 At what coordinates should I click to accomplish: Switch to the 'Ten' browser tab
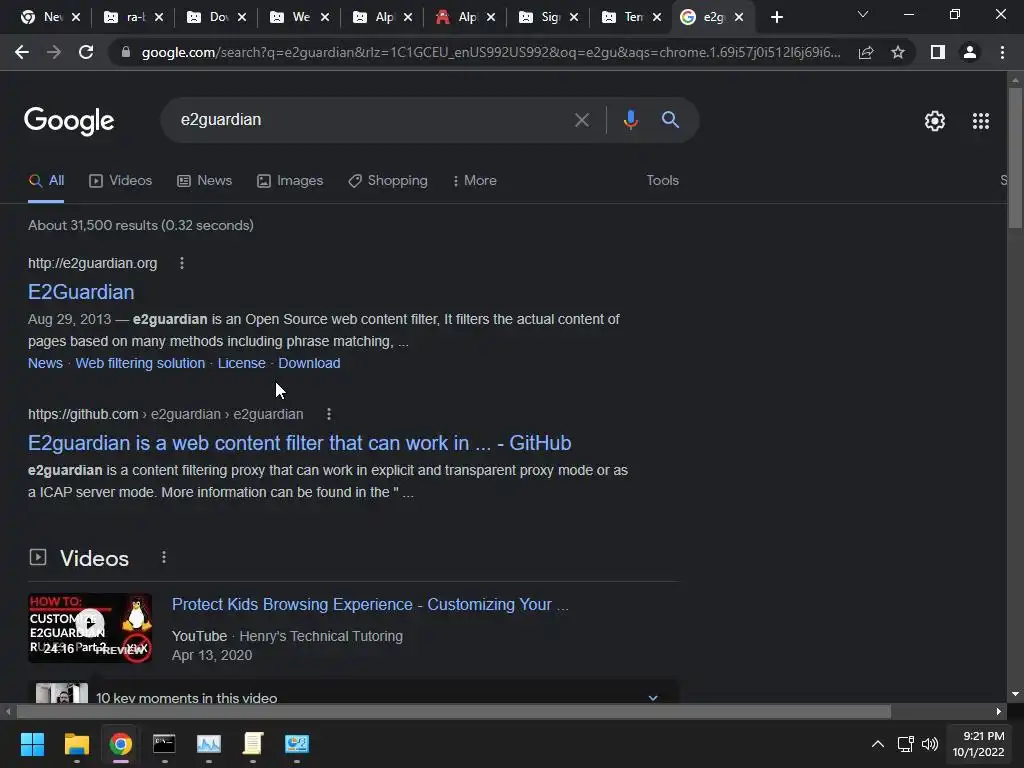(x=632, y=17)
